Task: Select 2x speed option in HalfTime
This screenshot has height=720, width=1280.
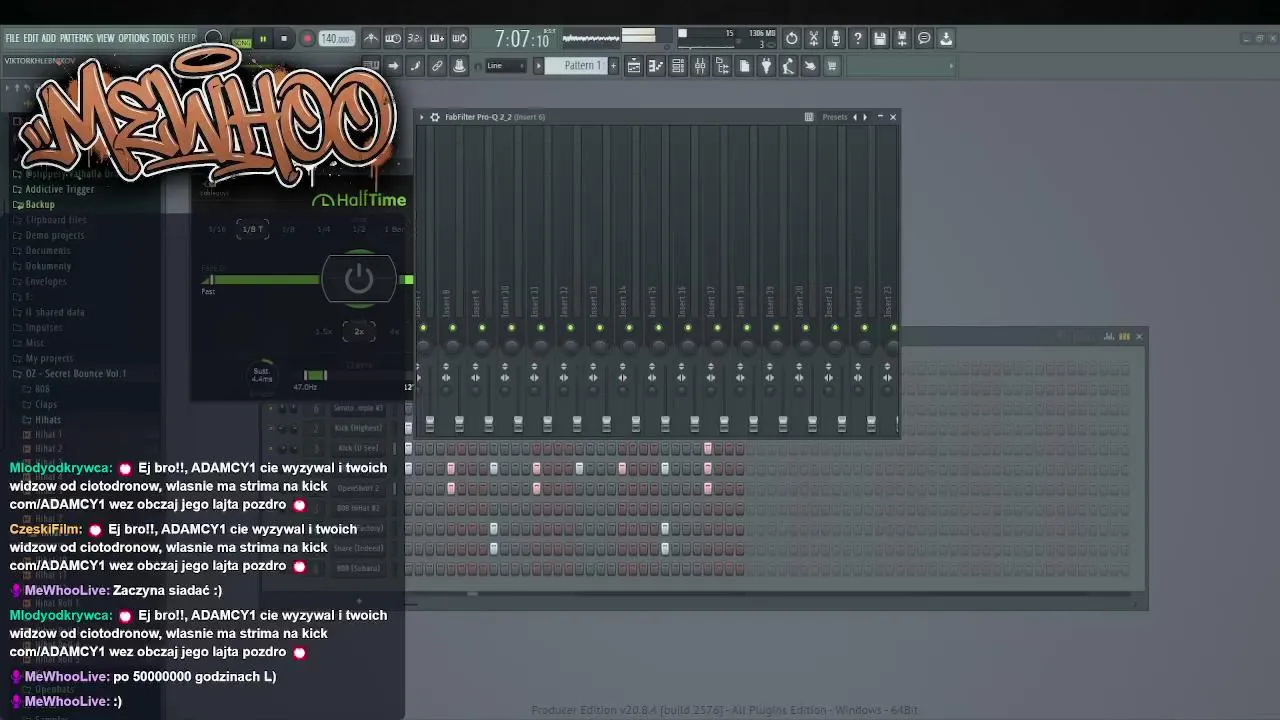Action: pos(359,332)
